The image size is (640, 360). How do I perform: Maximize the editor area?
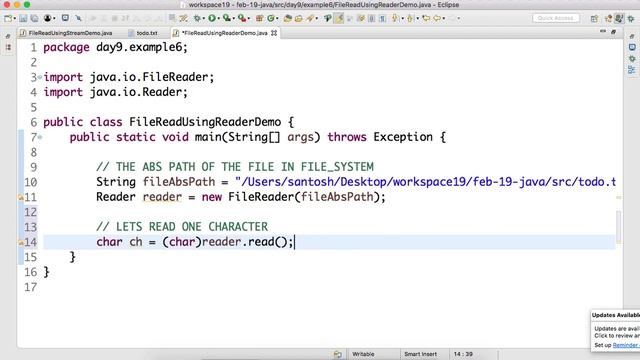click(x=613, y=32)
